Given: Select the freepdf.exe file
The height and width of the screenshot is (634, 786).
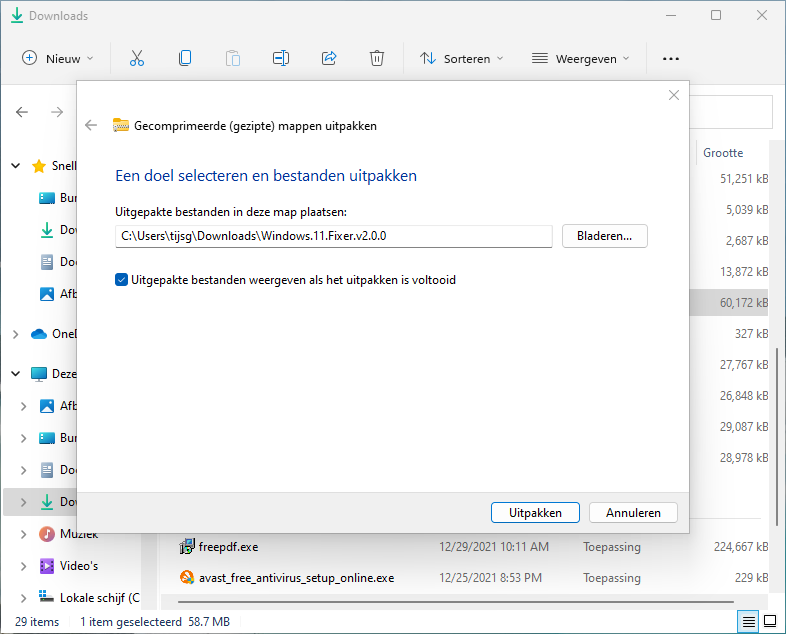Looking at the screenshot, I should [x=227, y=547].
